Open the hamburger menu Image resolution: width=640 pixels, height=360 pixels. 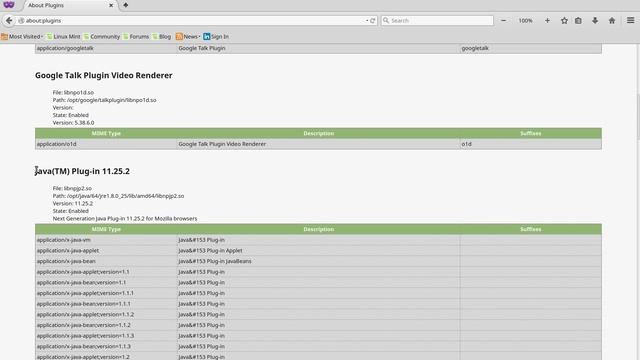[631, 20]
